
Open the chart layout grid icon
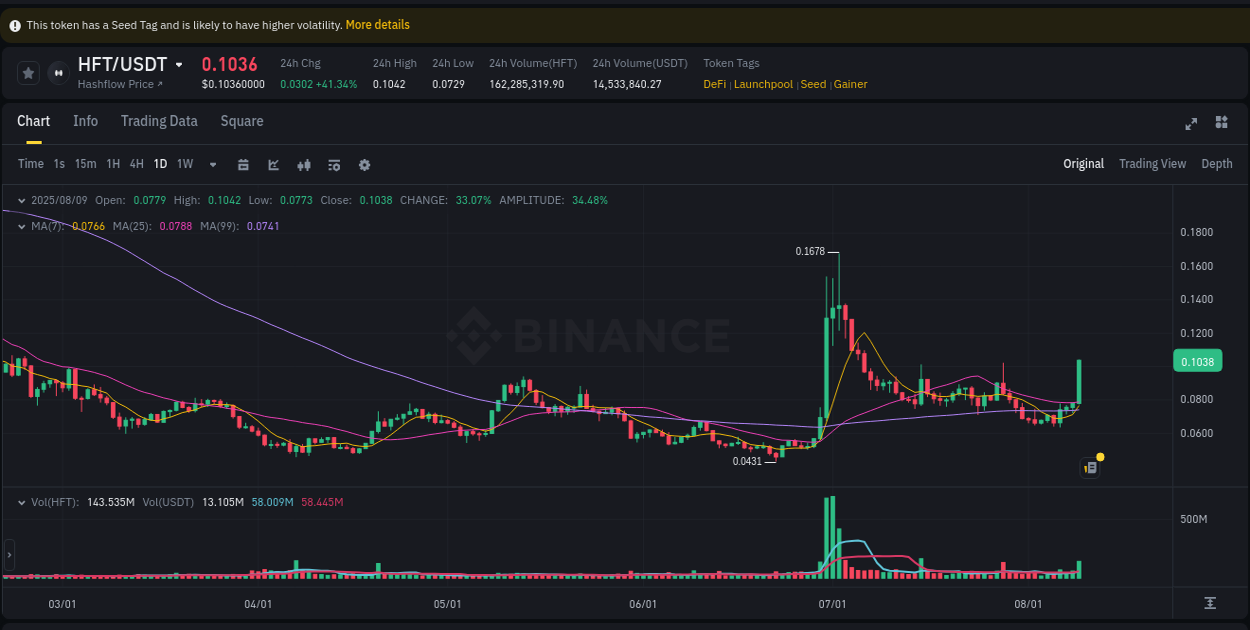pos(1221,122)
